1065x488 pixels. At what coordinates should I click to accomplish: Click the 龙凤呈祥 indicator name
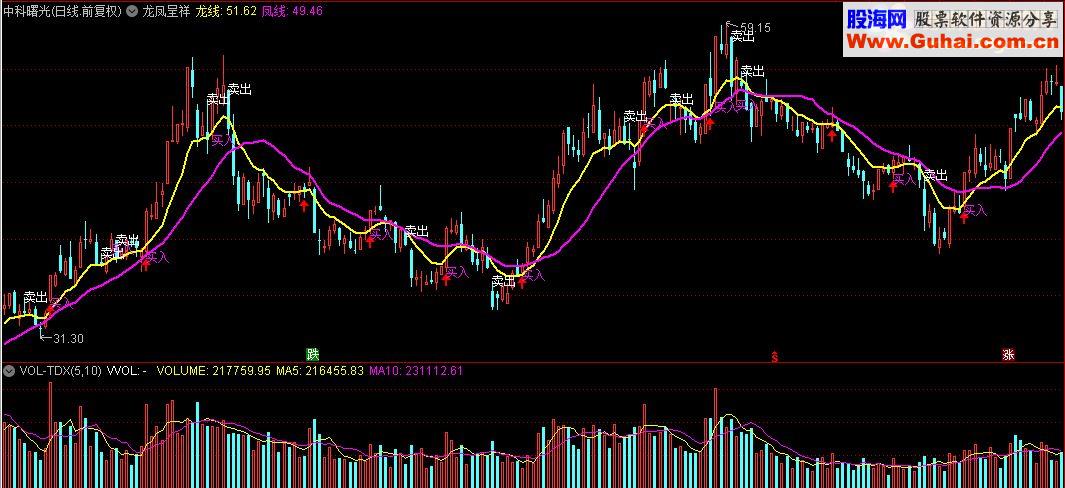tap(165, 11)
